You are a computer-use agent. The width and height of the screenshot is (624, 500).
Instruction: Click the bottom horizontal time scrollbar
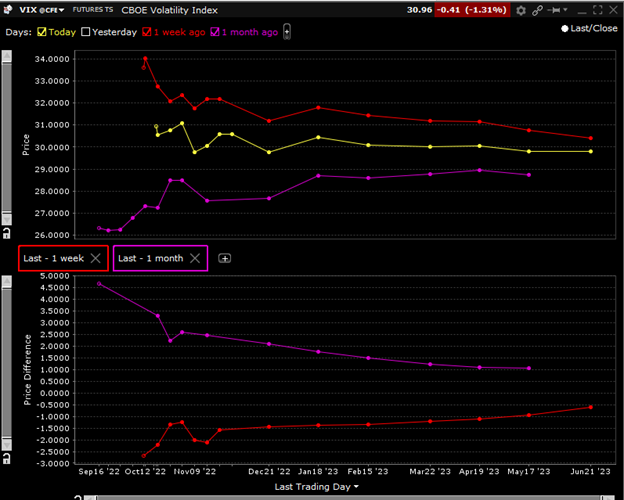point(349,498)
